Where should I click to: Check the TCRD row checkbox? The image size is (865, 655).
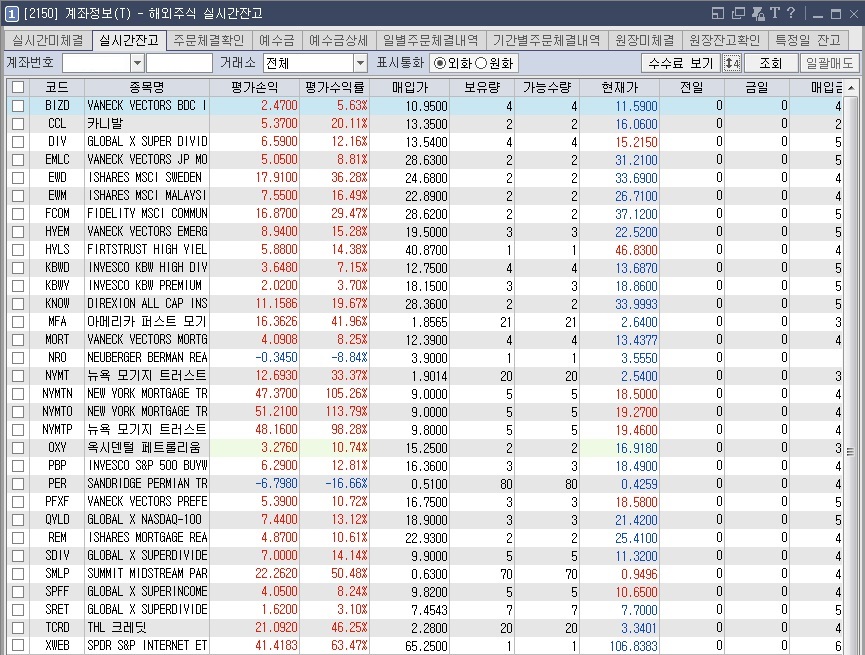coord(18,627)
